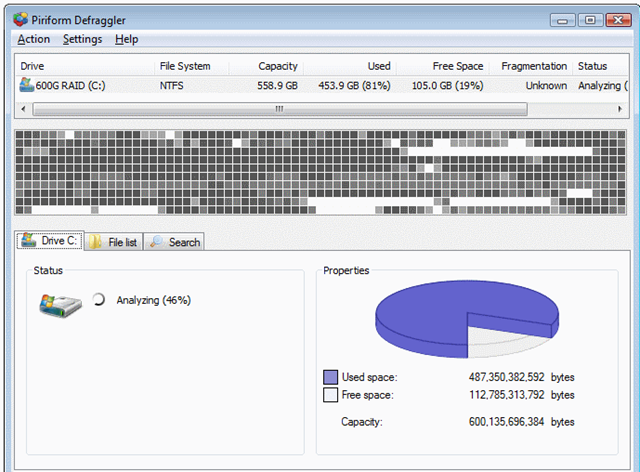Click the analyzing spinner icon
Viewport: 640px width, 472px height.
[98, 299]
